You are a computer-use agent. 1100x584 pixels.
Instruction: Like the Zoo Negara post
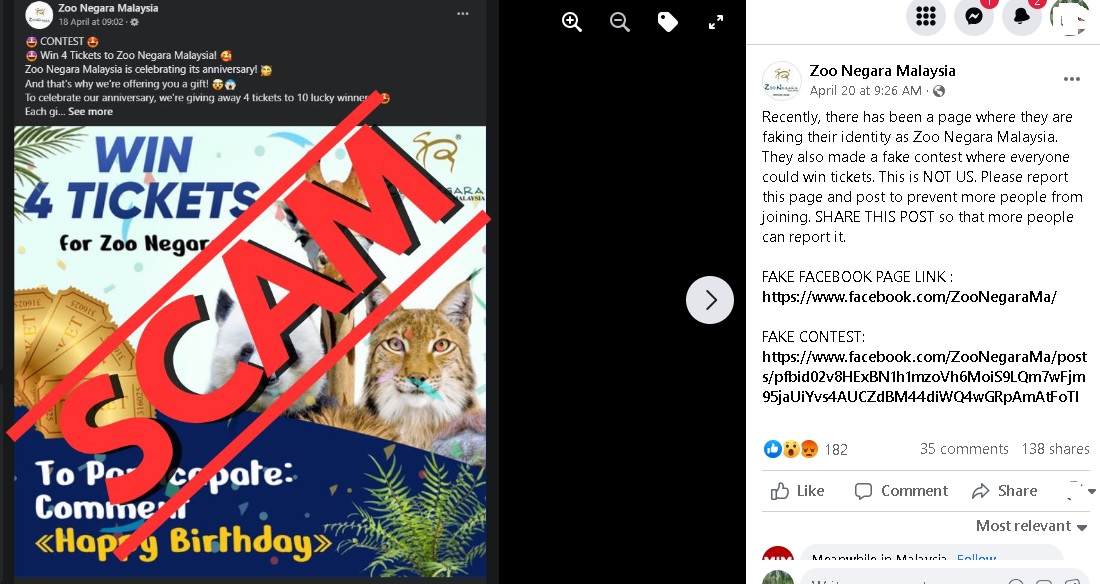(x=798, y=491)
